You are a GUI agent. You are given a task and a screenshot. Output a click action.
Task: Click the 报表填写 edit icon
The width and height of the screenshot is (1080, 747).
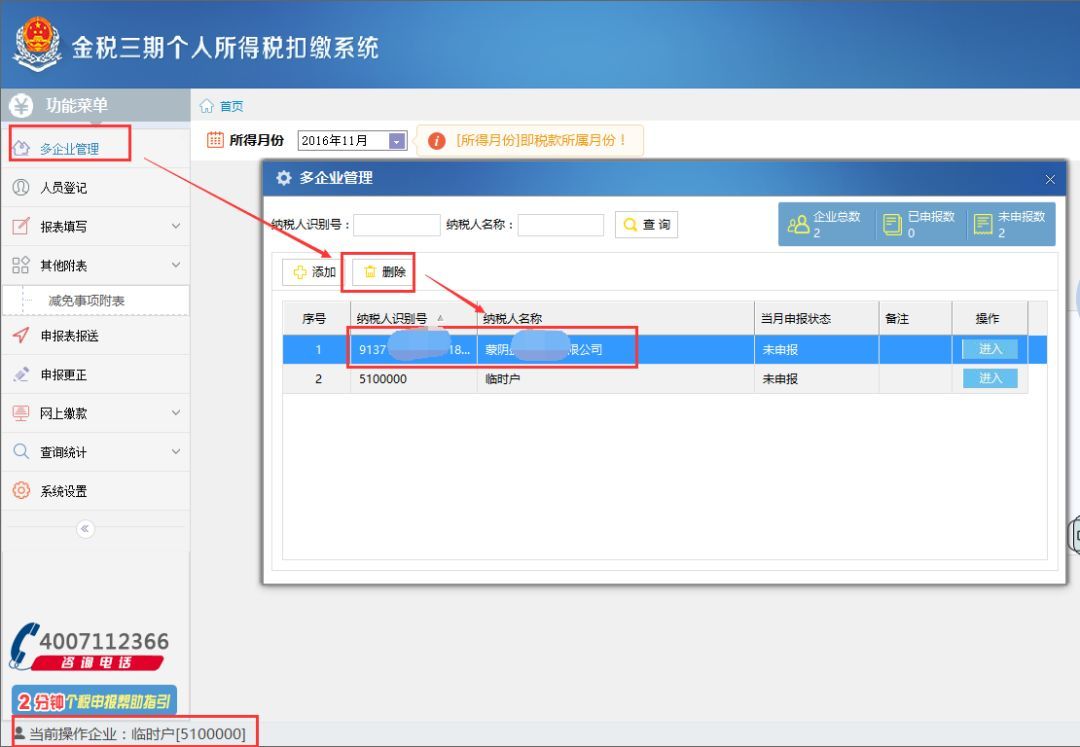tap(21, 226)
